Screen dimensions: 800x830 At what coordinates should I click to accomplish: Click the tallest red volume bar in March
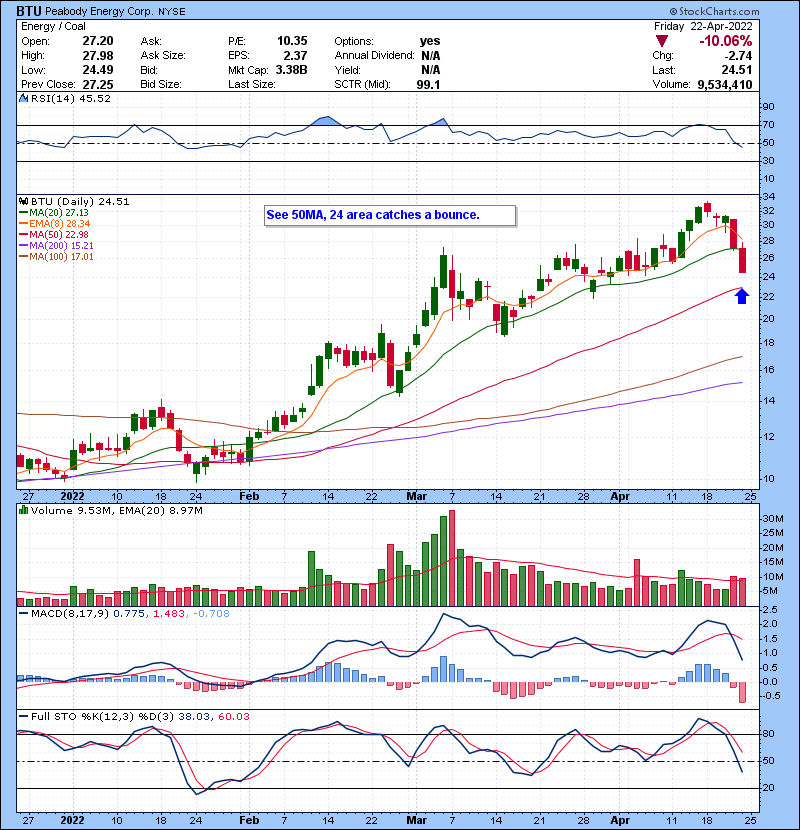[452, 558]
